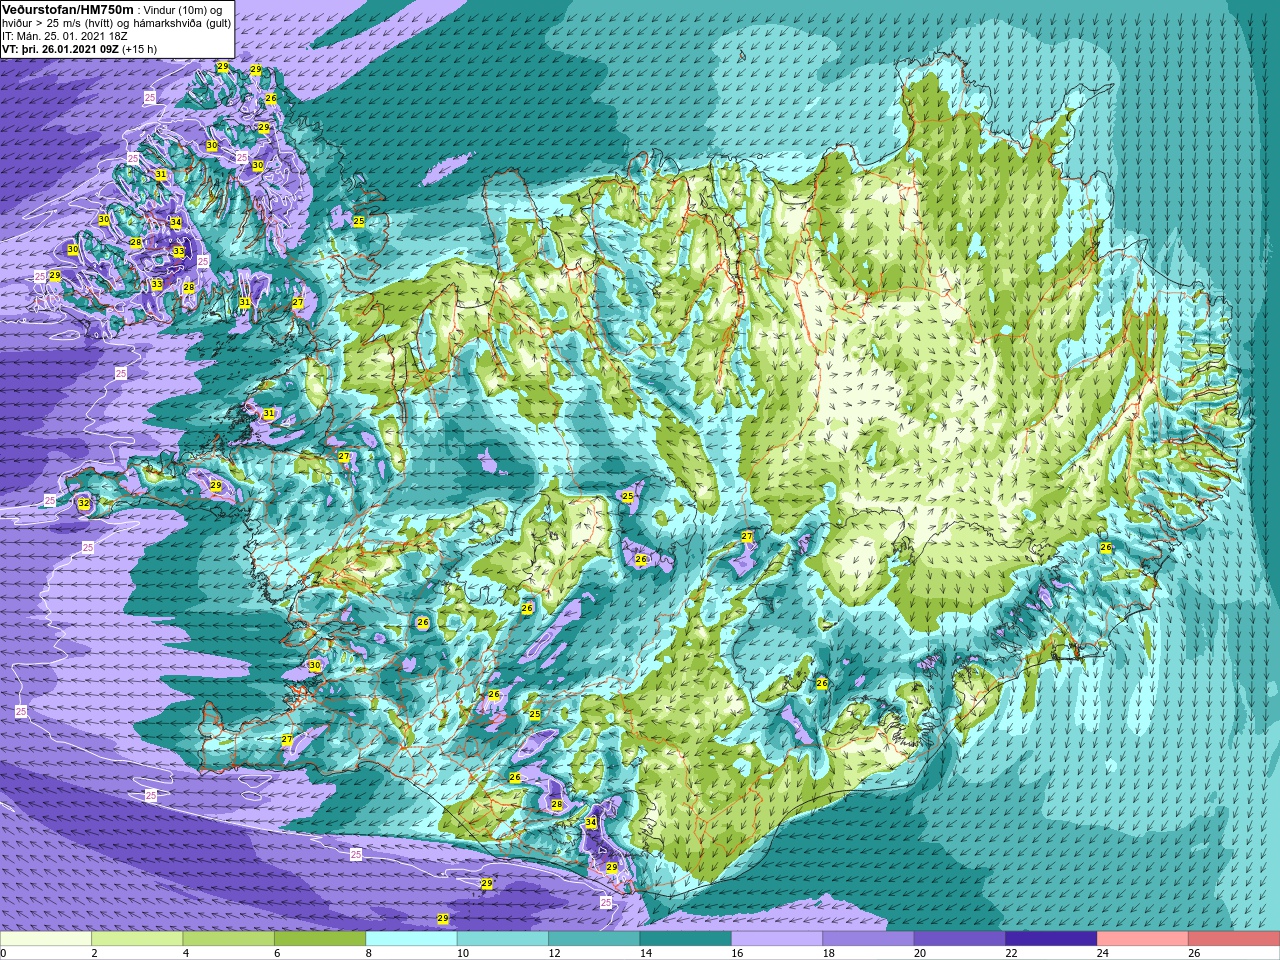
Task: Click the legend tick number "0"
Action: click(x=4, y=953)
